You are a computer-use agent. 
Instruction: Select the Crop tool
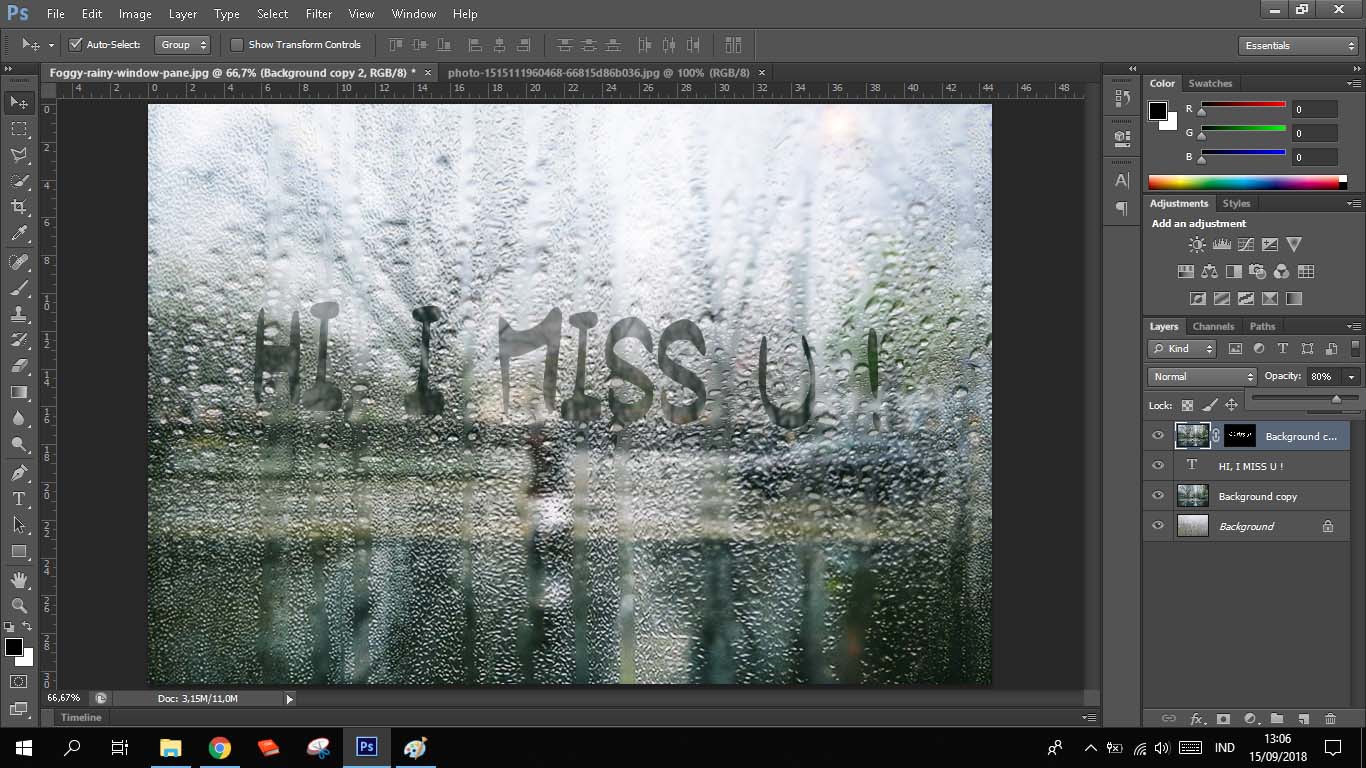tap(19, 208)
